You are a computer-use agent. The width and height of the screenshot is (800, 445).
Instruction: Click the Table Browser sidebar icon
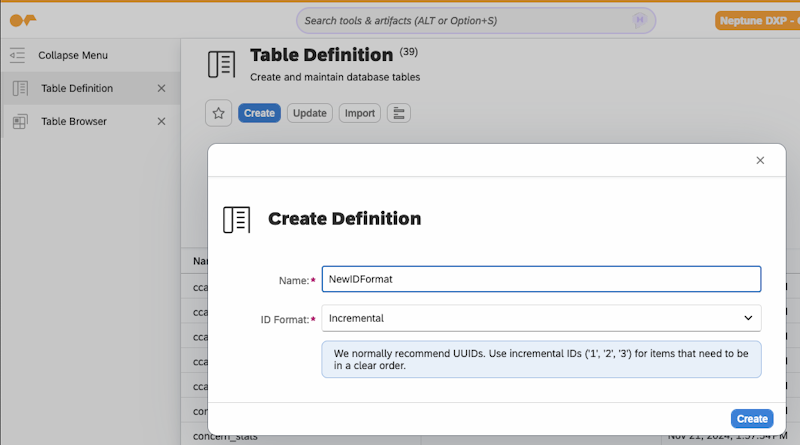tap(20, 121)
